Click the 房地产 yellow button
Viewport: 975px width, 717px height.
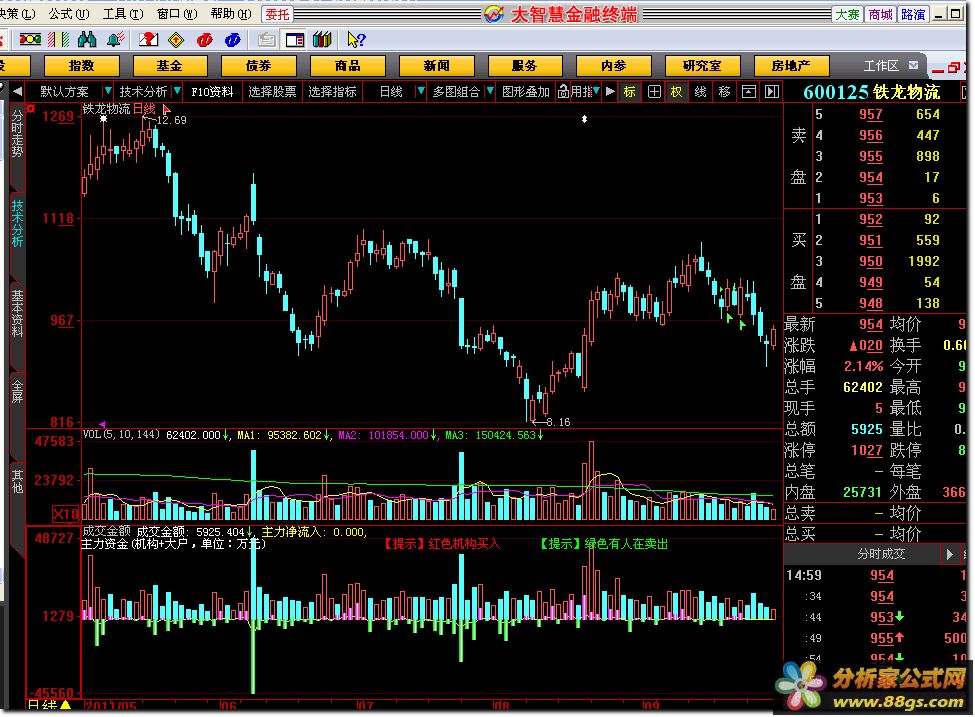tap(791, 65)
